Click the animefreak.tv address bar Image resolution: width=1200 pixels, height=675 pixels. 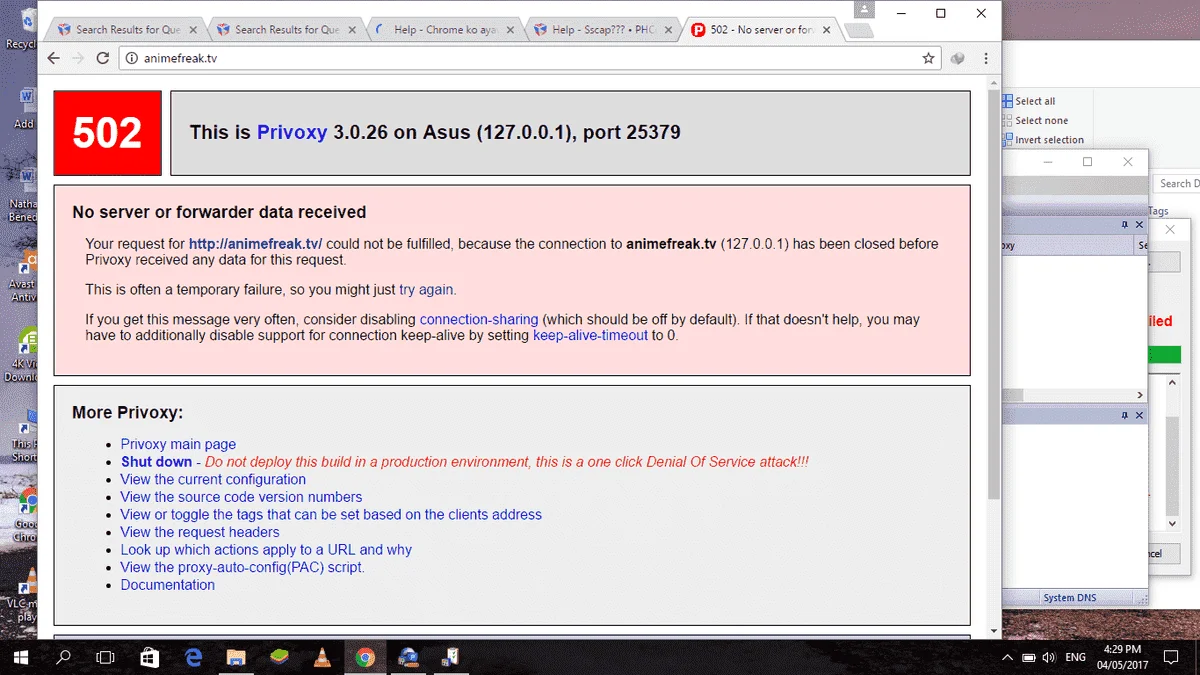530,58
